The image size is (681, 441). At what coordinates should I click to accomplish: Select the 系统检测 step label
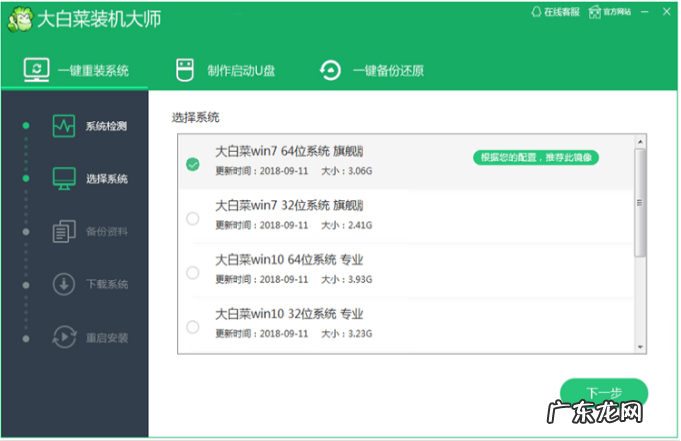(x=106, y=126)
